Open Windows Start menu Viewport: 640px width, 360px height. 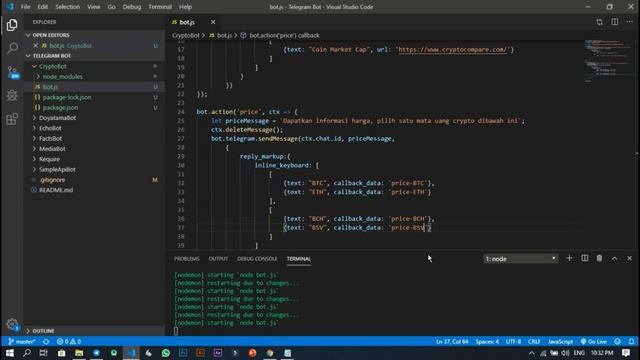point(10,353)
